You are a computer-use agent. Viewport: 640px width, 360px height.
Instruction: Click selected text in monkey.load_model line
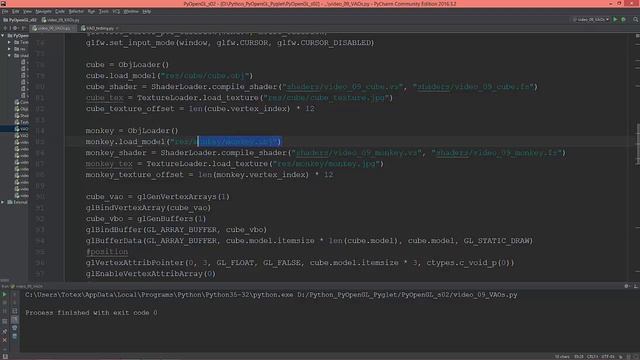click(x=239, y=142)
